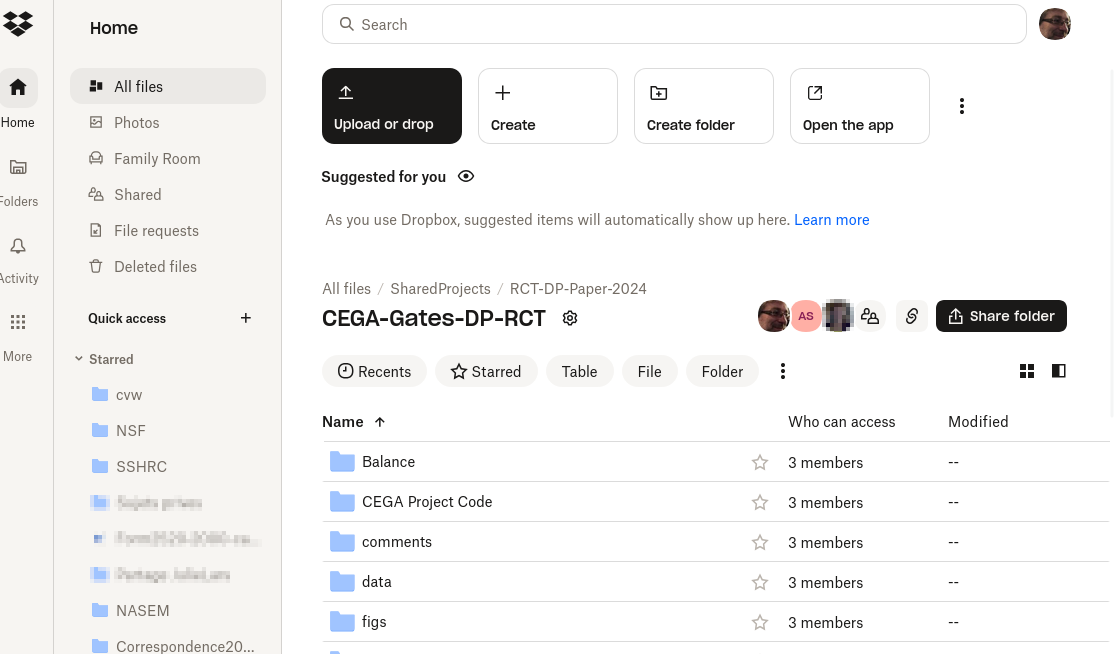Hide the Suggested for you section

(x=465, y=176)
